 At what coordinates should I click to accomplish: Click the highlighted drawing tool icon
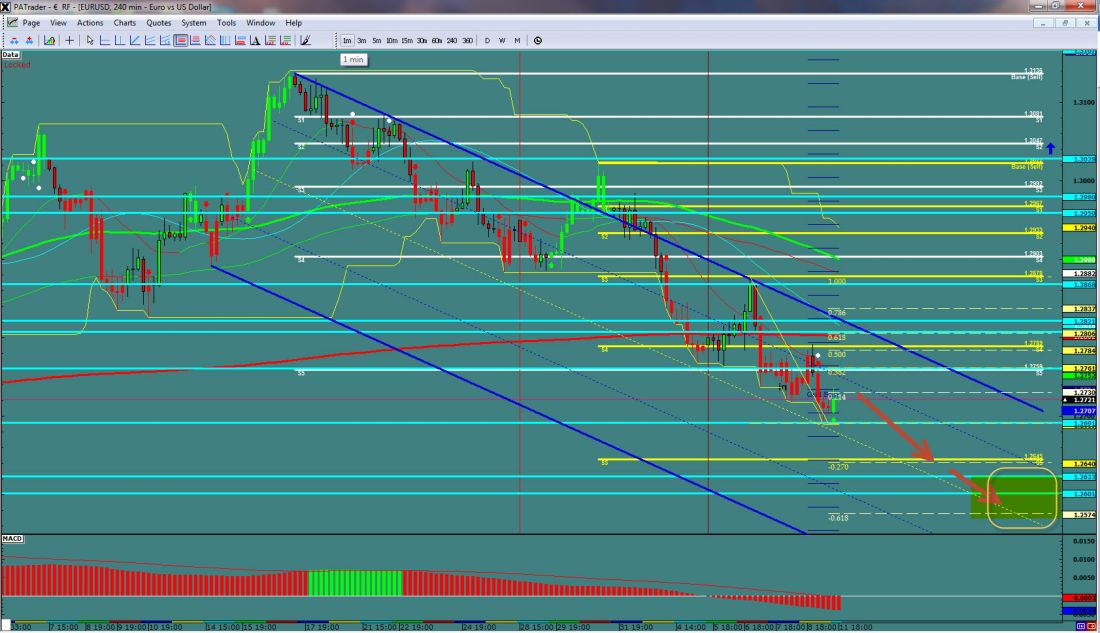[181, 41]
